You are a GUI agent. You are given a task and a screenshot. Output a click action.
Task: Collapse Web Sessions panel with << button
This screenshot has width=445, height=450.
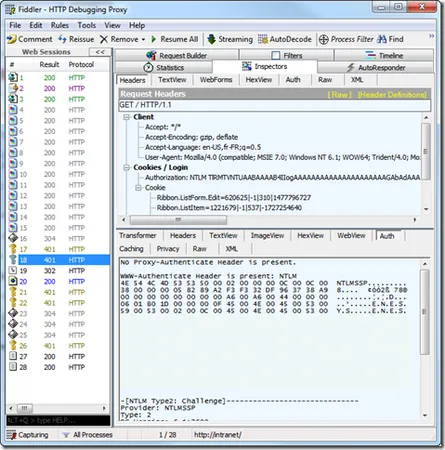(100, 52)
